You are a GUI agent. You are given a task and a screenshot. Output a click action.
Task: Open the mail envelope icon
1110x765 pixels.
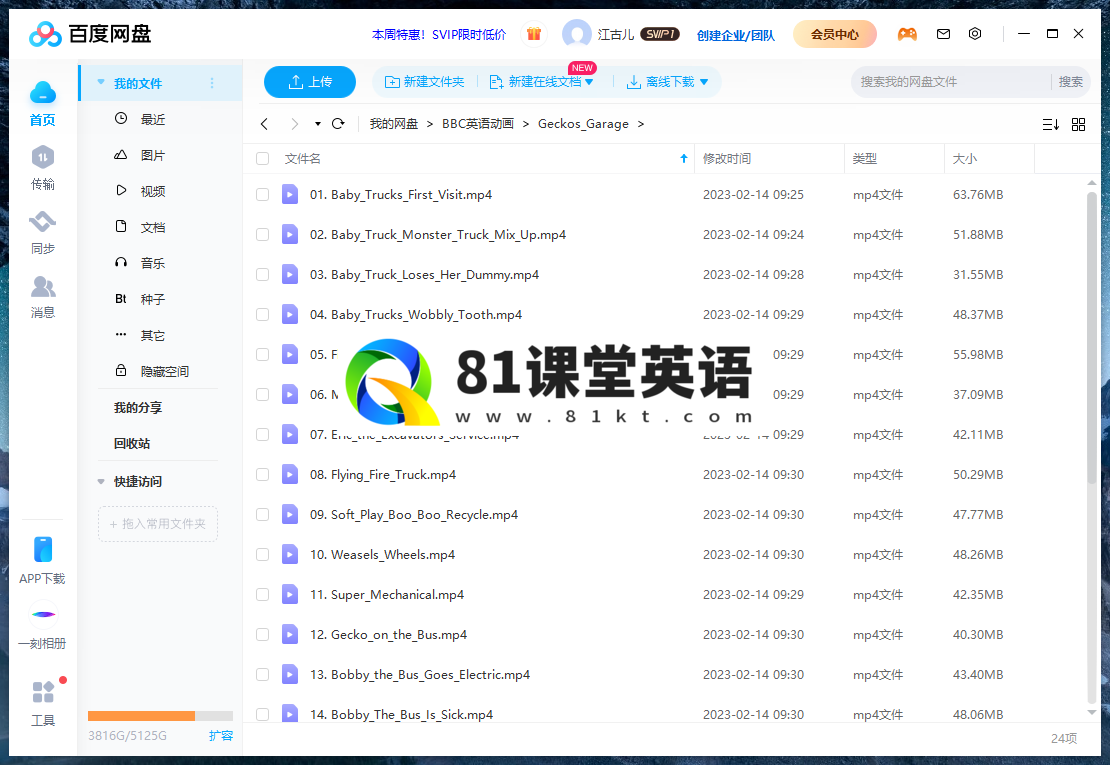(x=943, y=33)
